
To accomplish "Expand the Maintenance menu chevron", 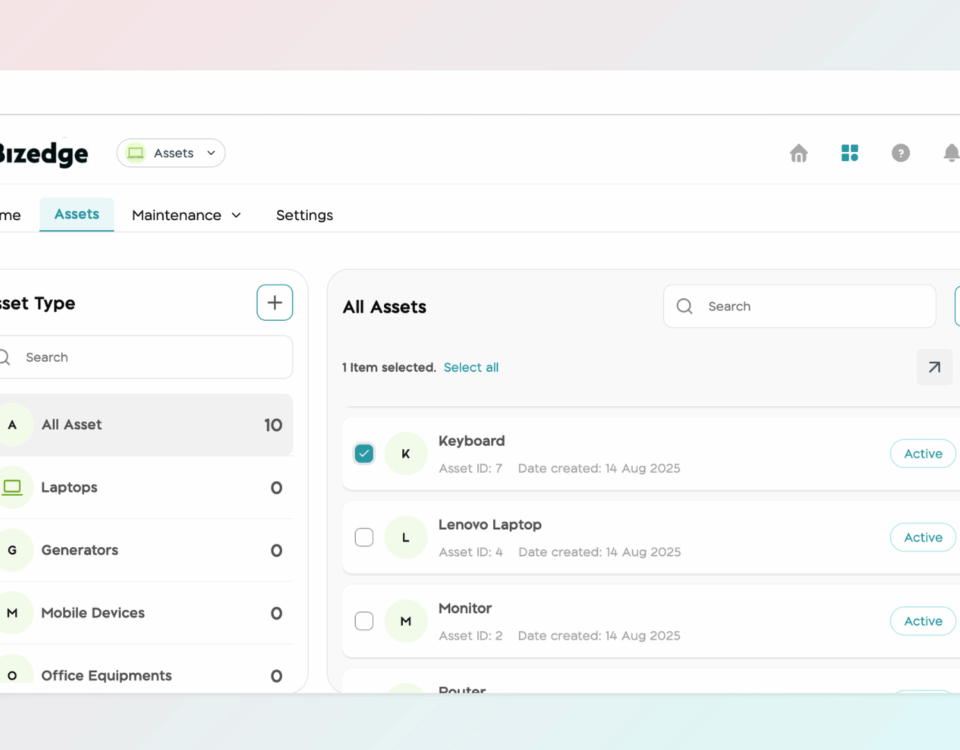I will pyautogui.click(x=236, y=215).
